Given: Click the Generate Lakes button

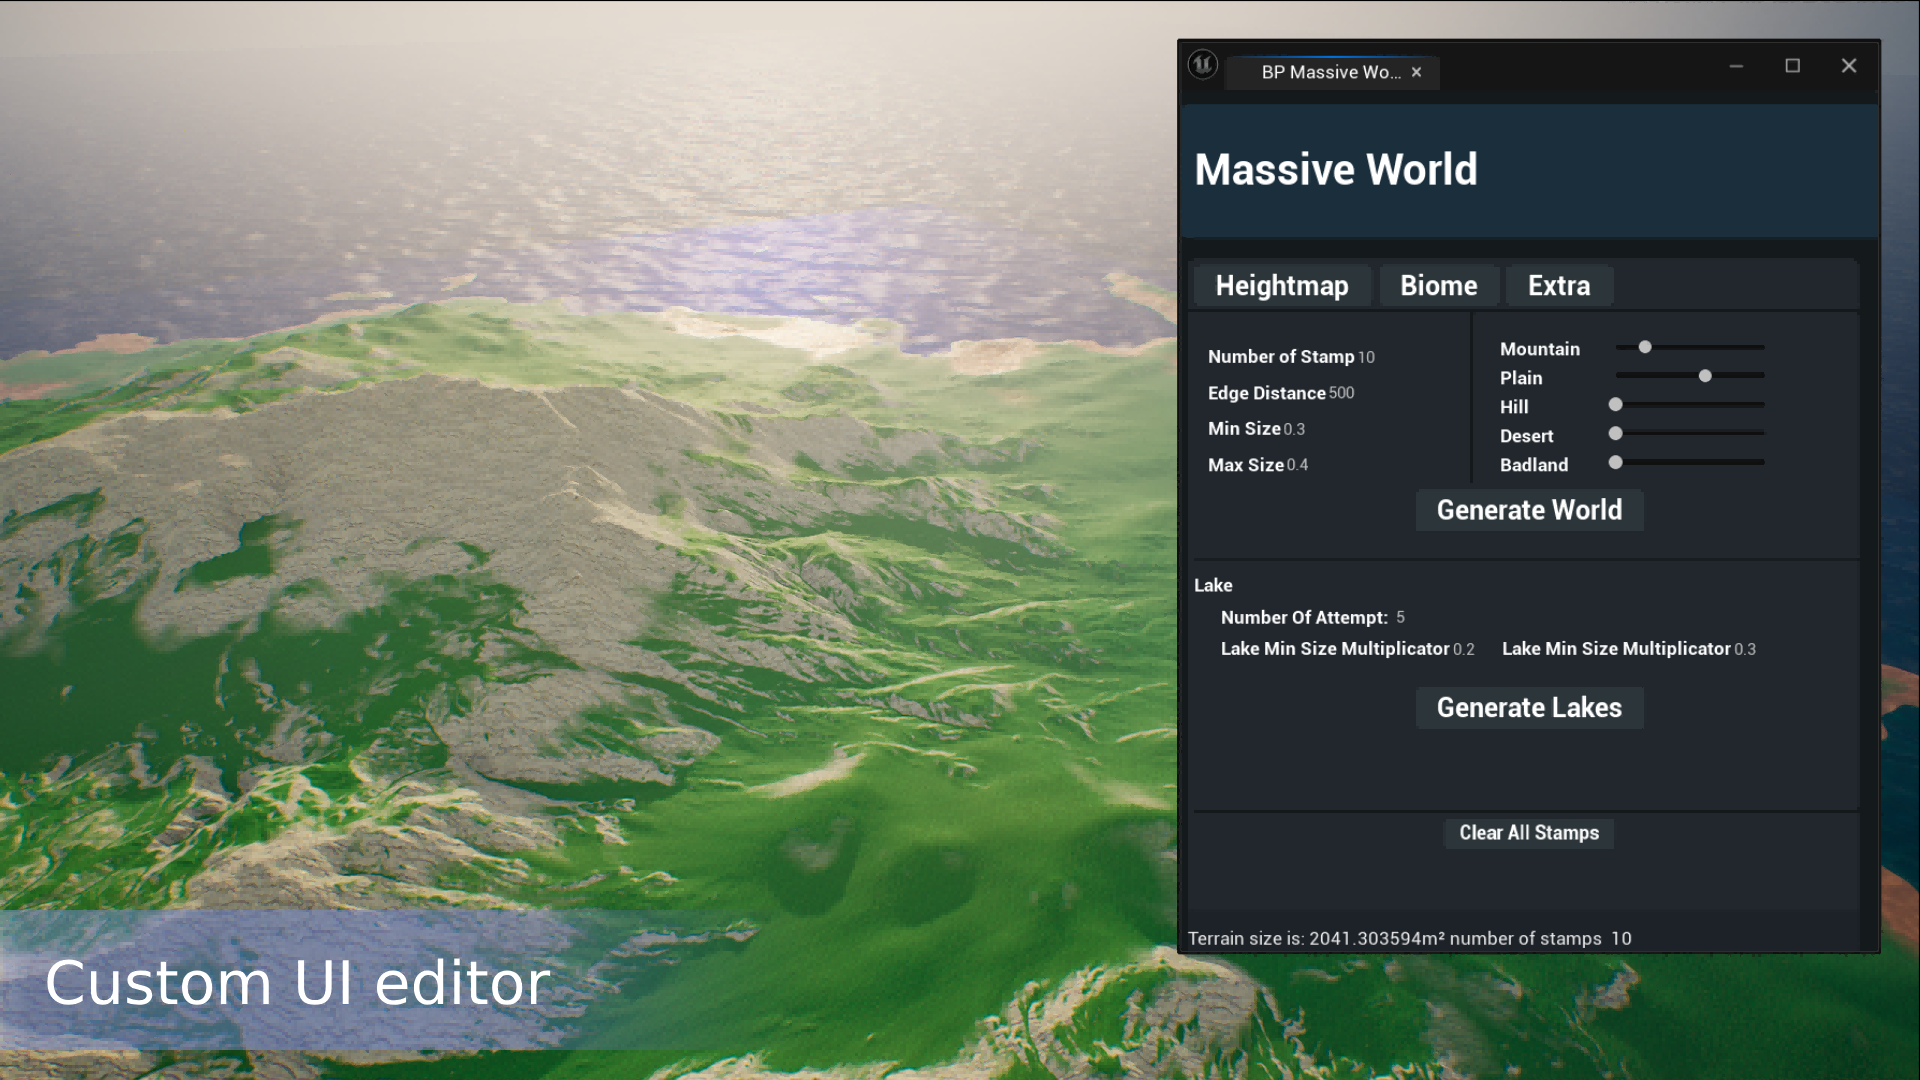Looking at the screenshot, I should coord(1528,707).
